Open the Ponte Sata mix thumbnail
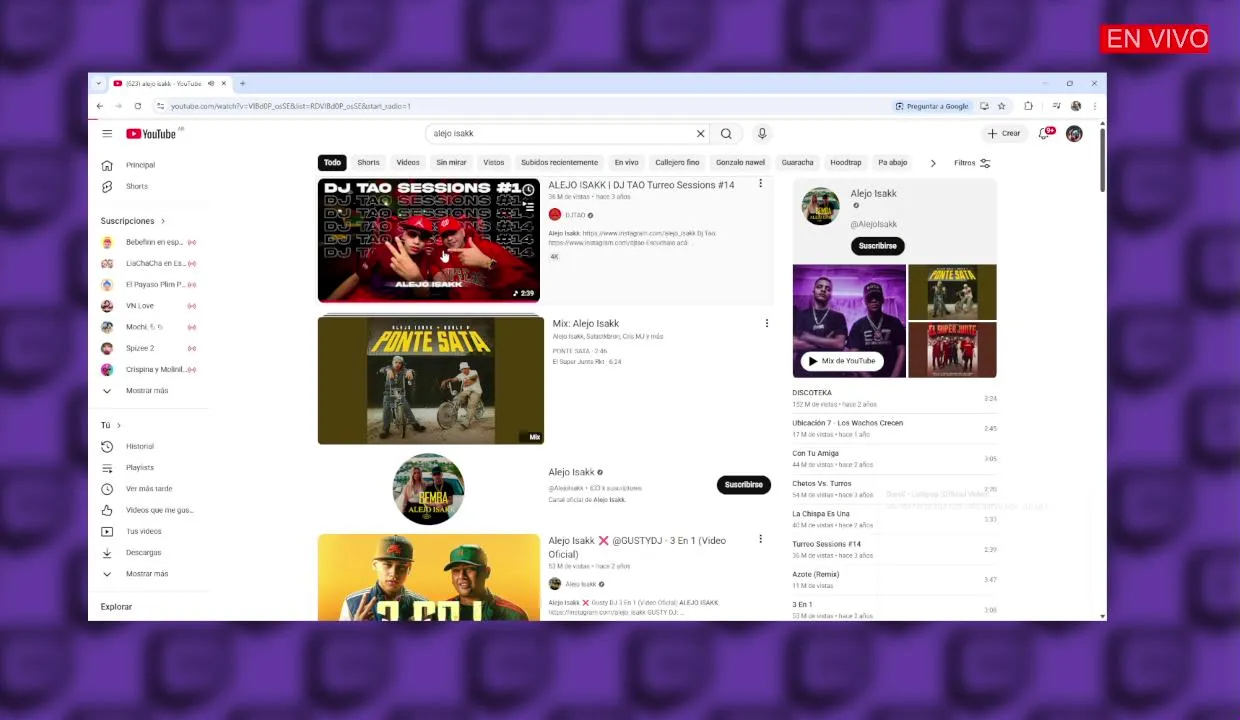This screenshot has width=1240, height=720. tap(431, 380)
